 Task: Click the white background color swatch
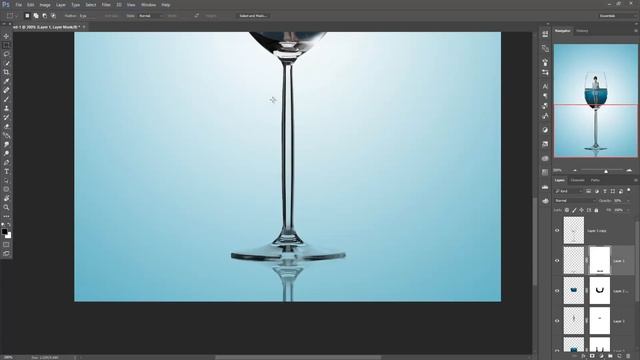click(x=8, y=235)
